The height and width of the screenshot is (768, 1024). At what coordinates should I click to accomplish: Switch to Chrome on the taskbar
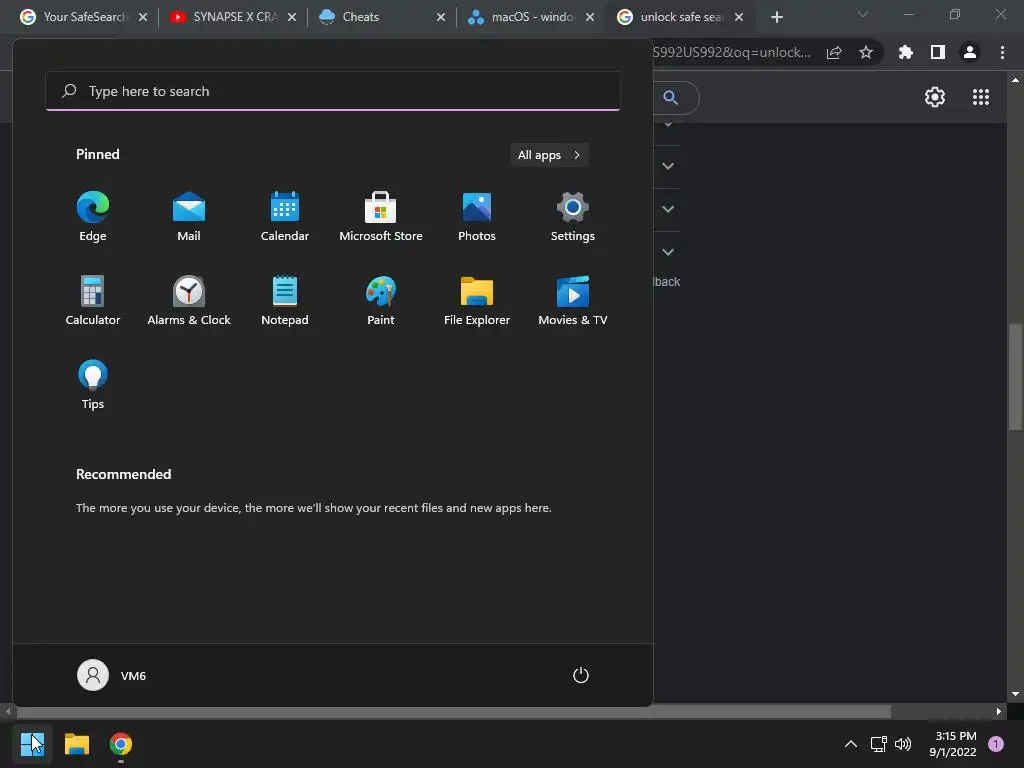[121, 744]
